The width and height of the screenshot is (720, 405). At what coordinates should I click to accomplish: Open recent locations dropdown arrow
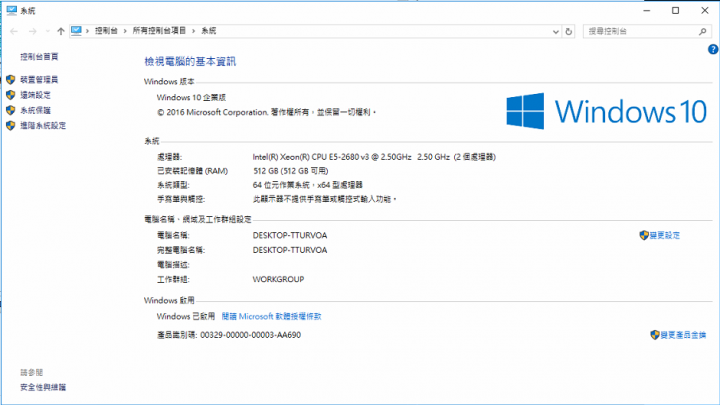[x=47, y=31]
